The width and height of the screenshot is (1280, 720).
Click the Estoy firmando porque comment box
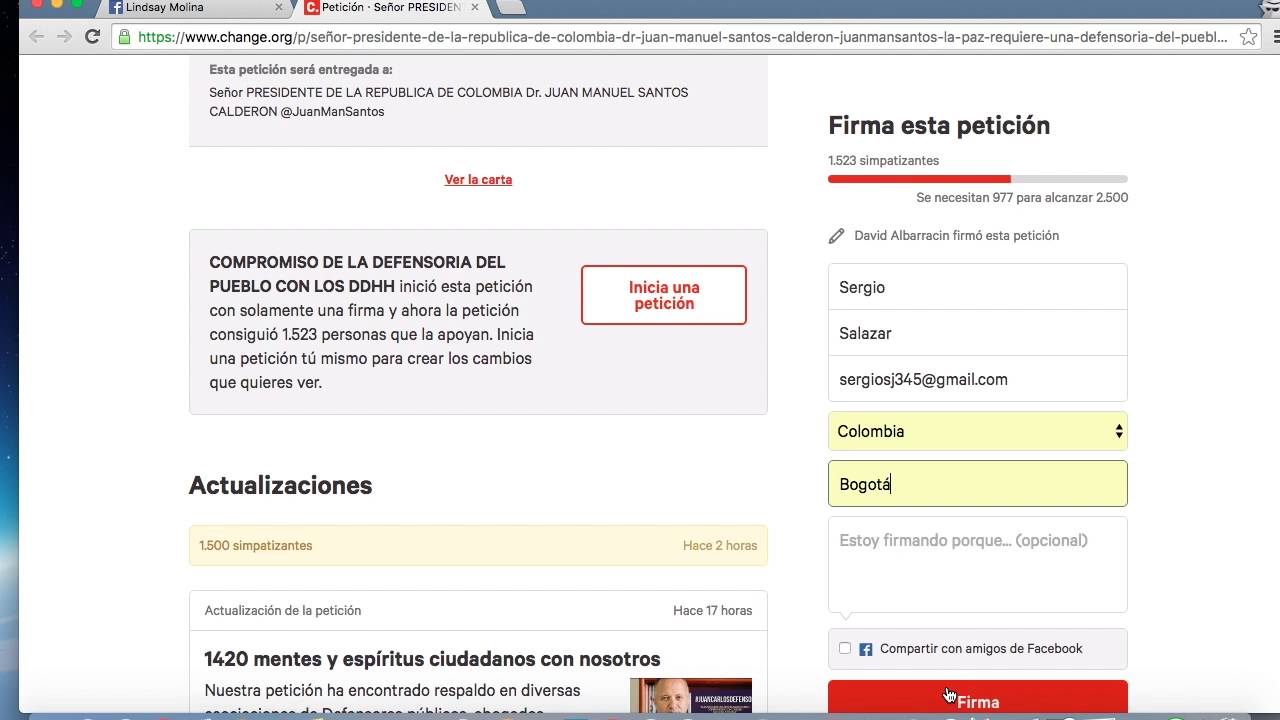point(978,564)
